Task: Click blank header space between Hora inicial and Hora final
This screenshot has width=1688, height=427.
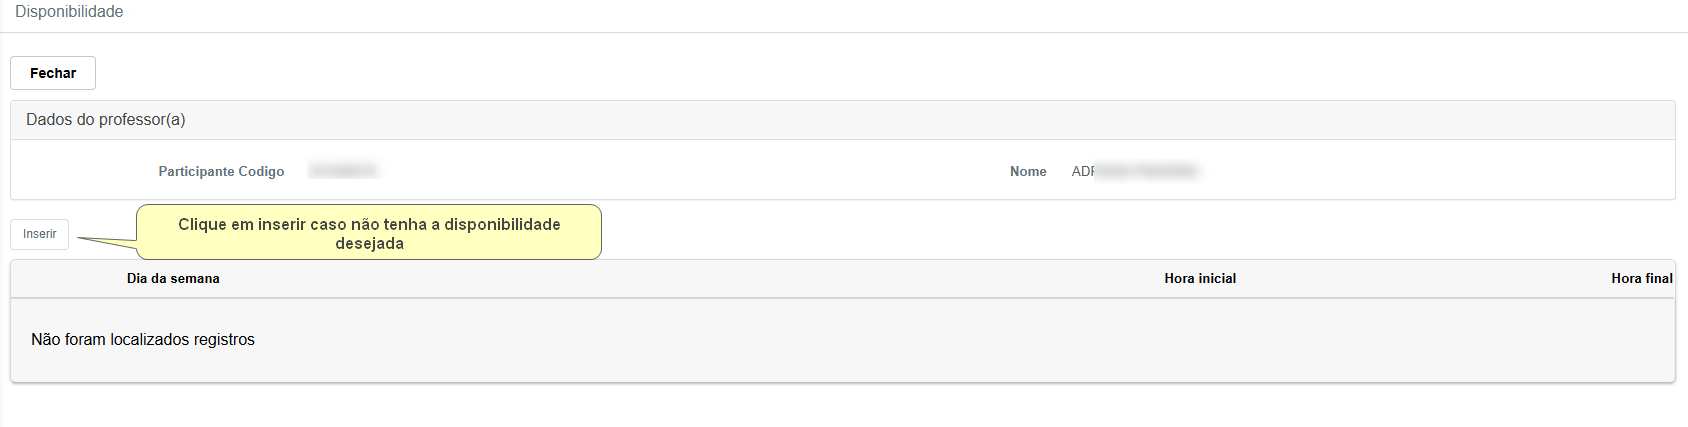Action: coord(1420,279)
